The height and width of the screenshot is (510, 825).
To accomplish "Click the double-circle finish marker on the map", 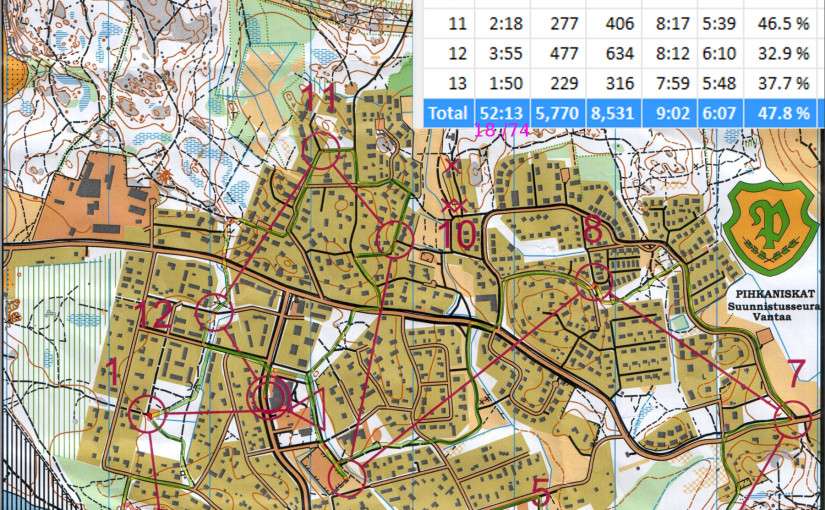I will point(269,397).
